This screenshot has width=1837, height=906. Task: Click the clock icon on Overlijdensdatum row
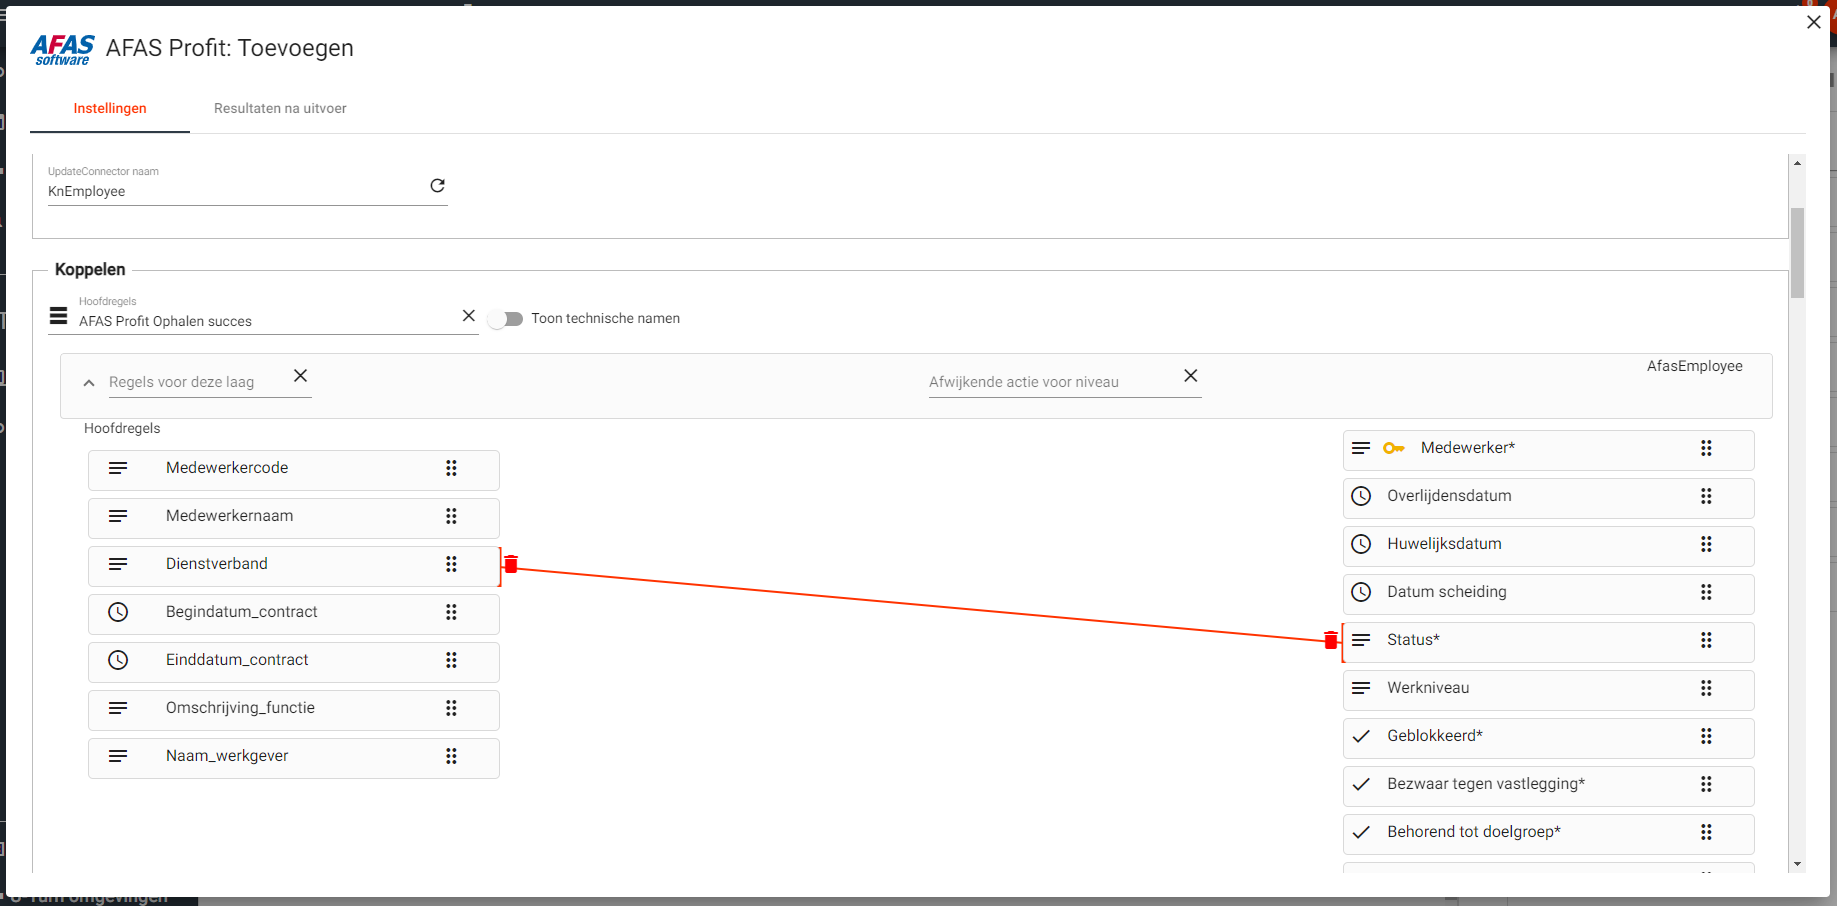[1361, 496]
